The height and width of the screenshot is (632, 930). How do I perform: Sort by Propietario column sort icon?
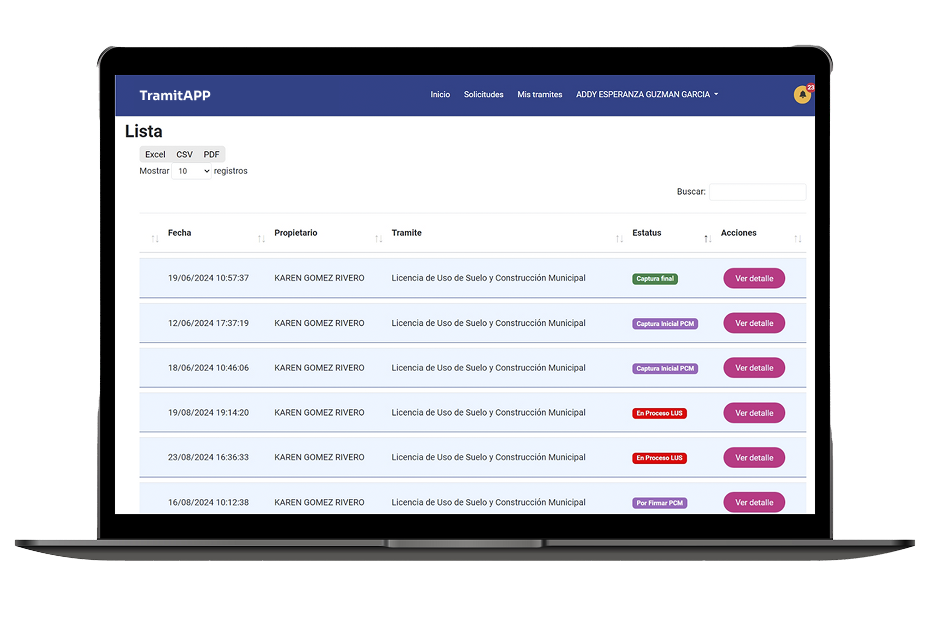click(x=262, y=239)
